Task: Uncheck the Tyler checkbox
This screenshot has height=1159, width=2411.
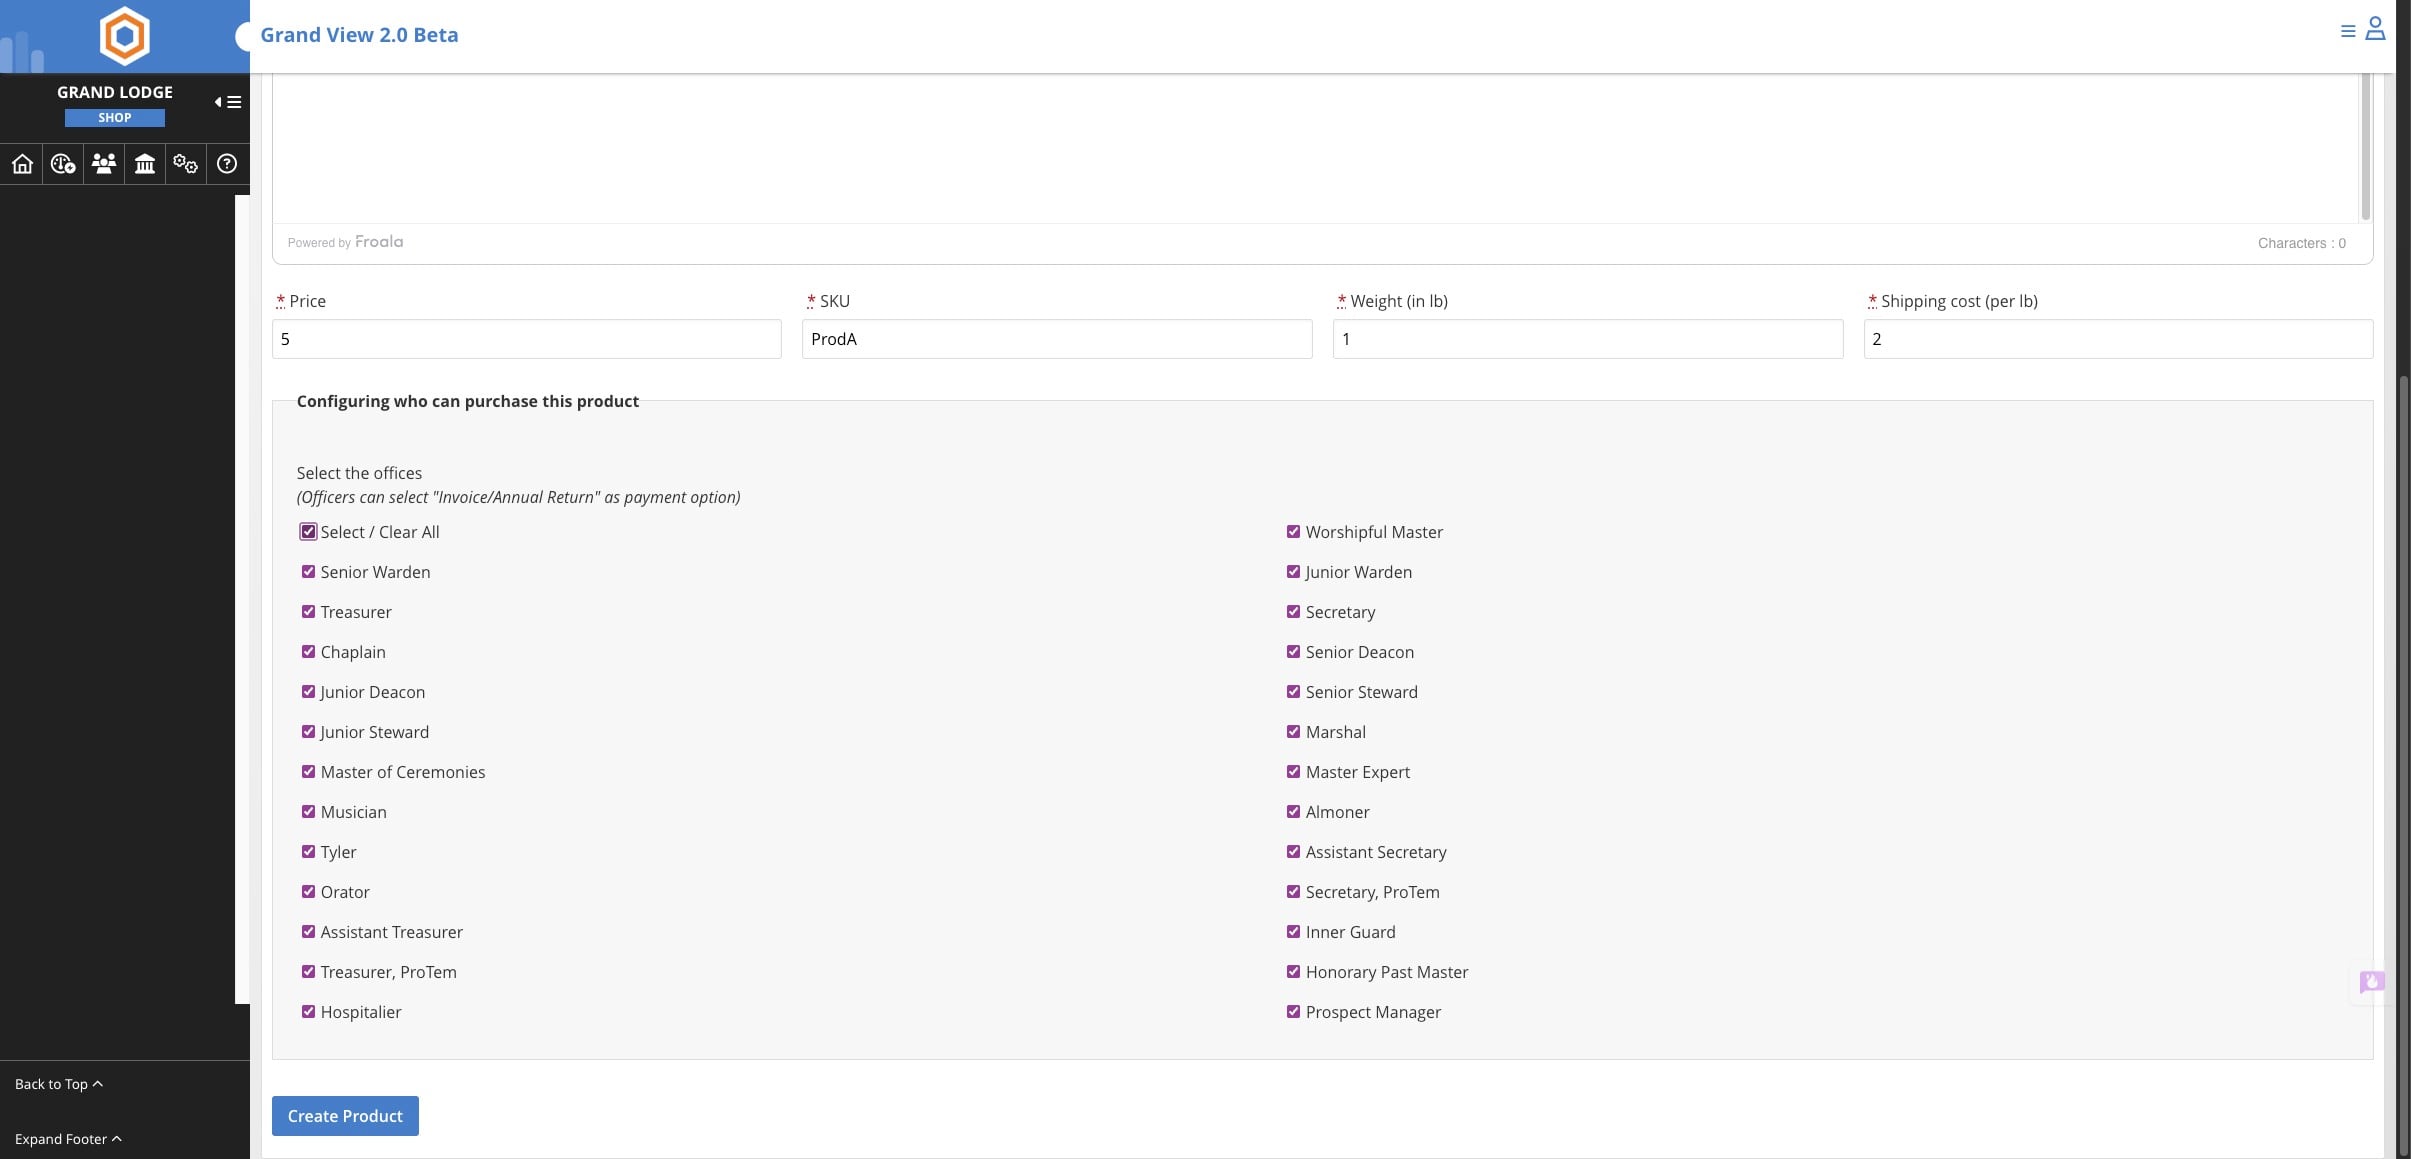Action: [308, 852]
